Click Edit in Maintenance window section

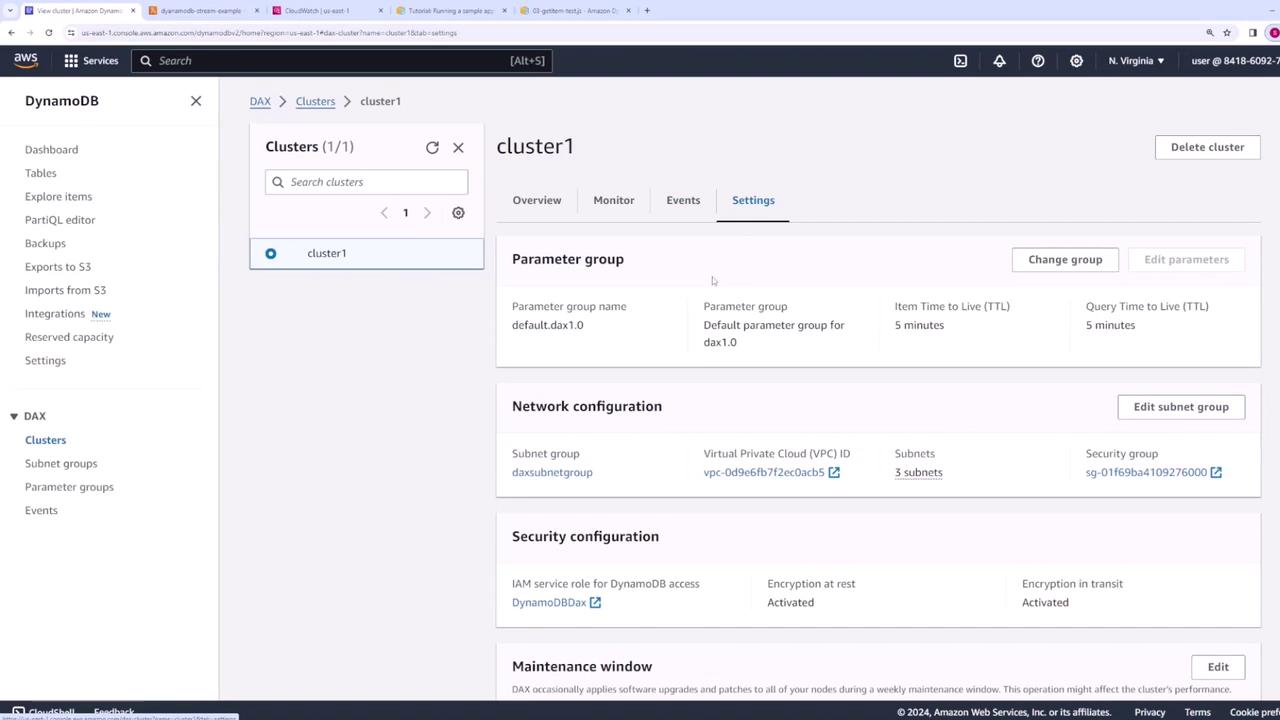point(1218,667)
